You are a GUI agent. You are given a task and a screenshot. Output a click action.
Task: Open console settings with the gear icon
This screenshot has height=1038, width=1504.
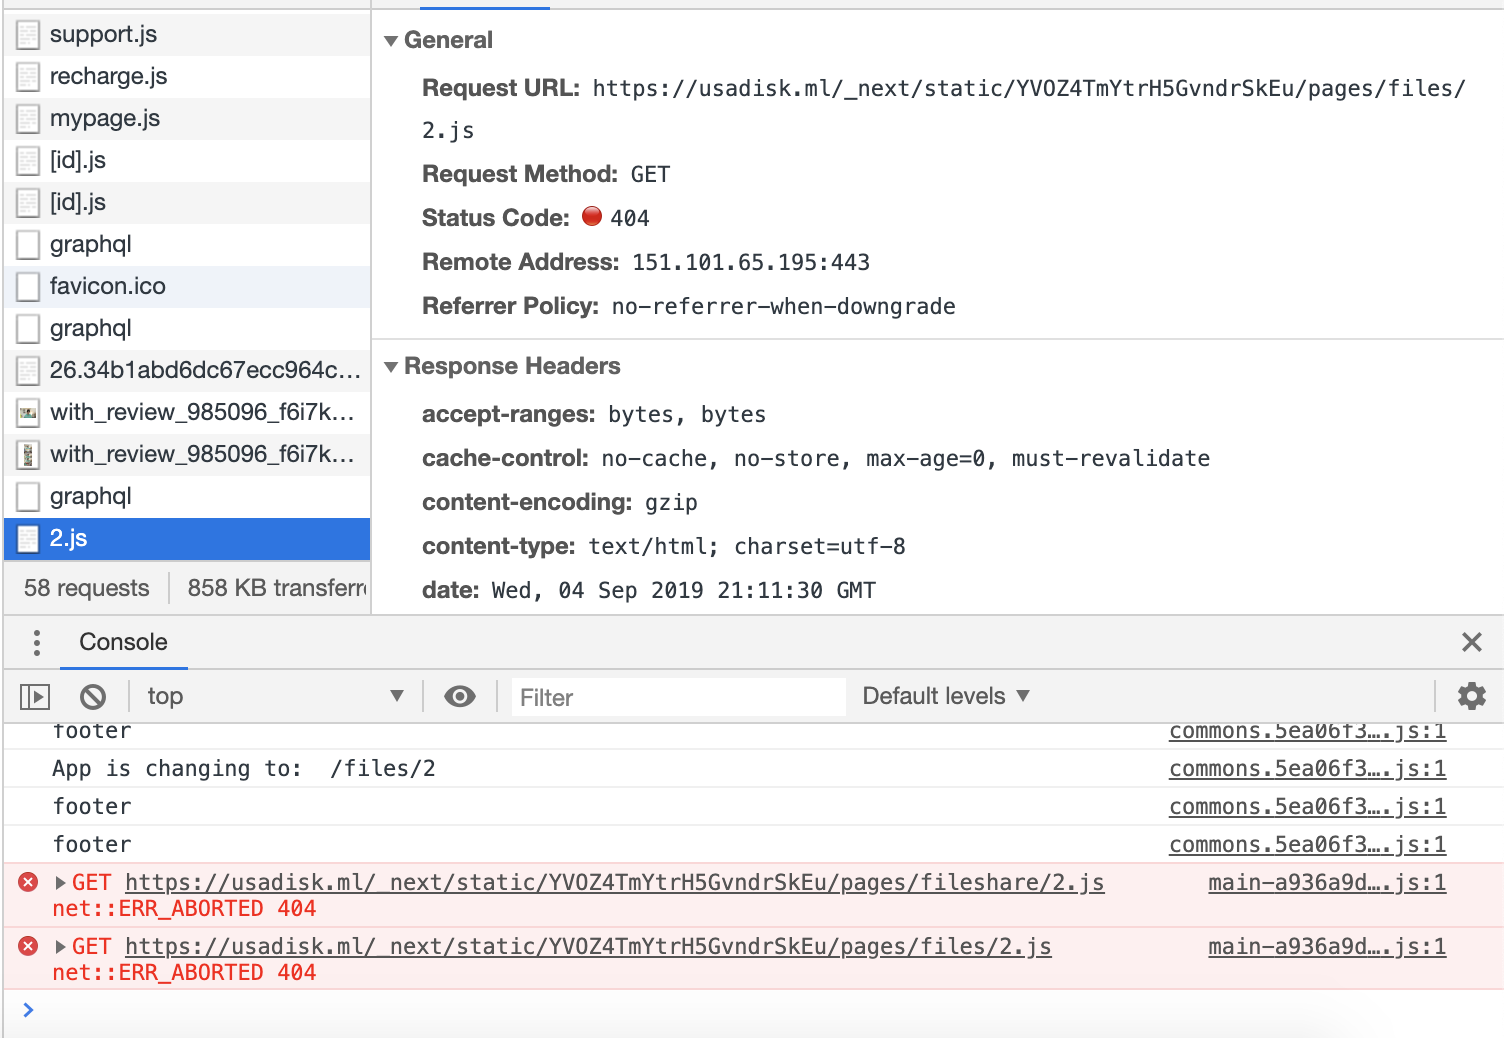point(1471,696)
